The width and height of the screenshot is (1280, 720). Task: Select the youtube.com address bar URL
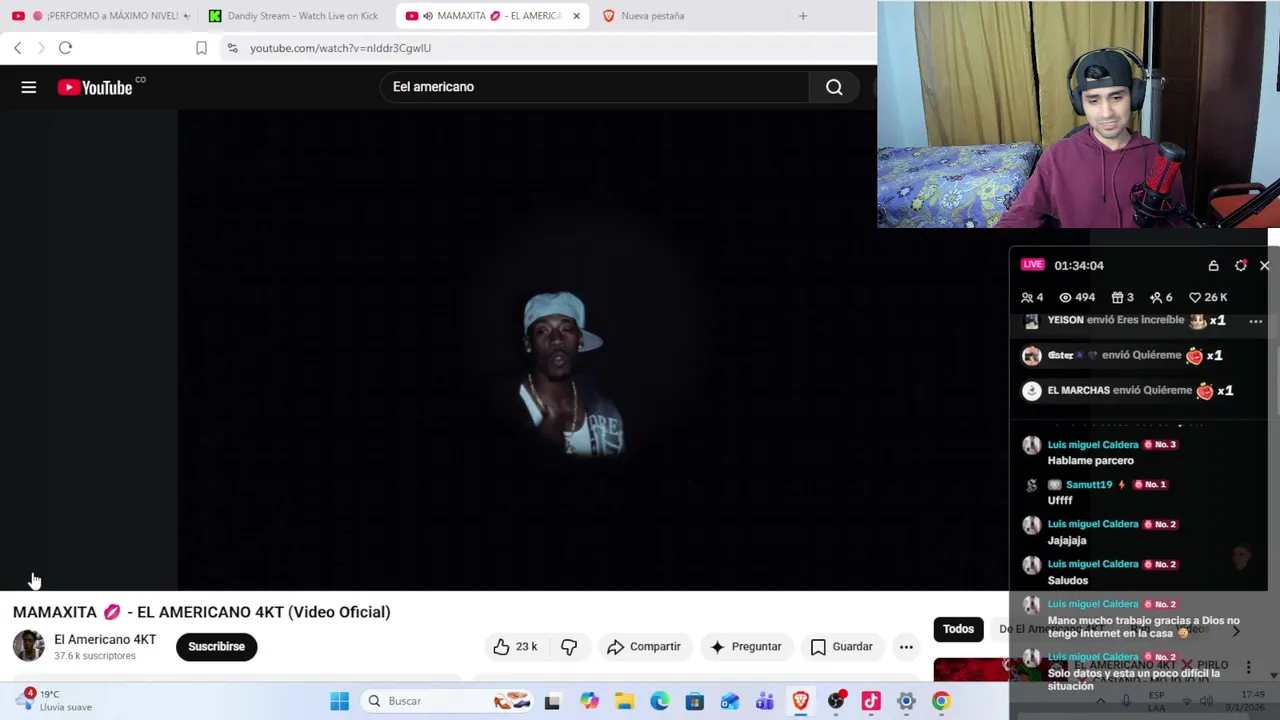pyautogui.click(x=340, y=48)
